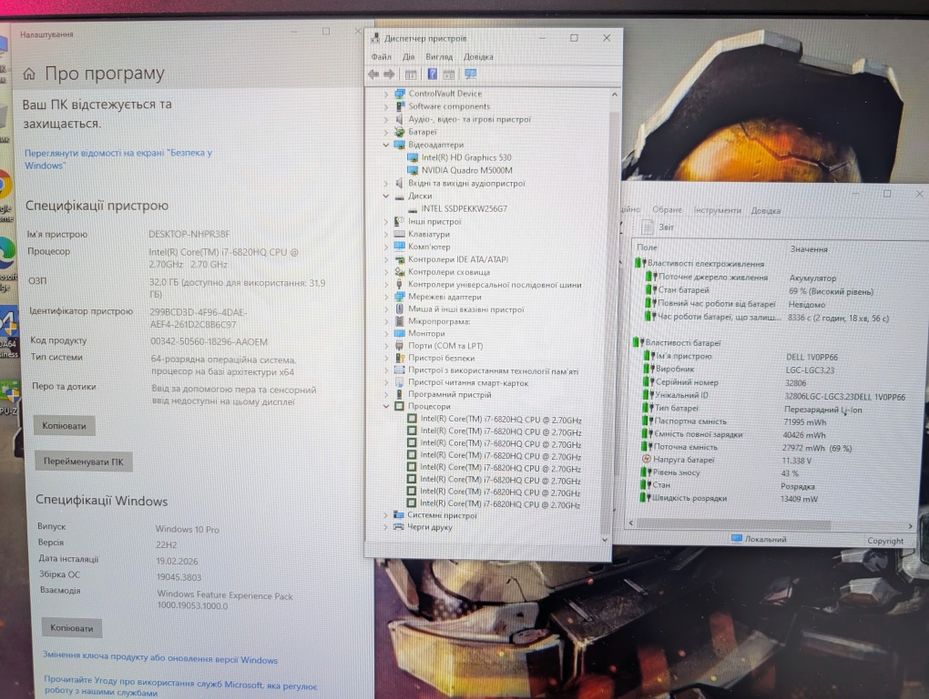Expand the Software components category
This screenshot has width=929, height=699.
point(386,107)
